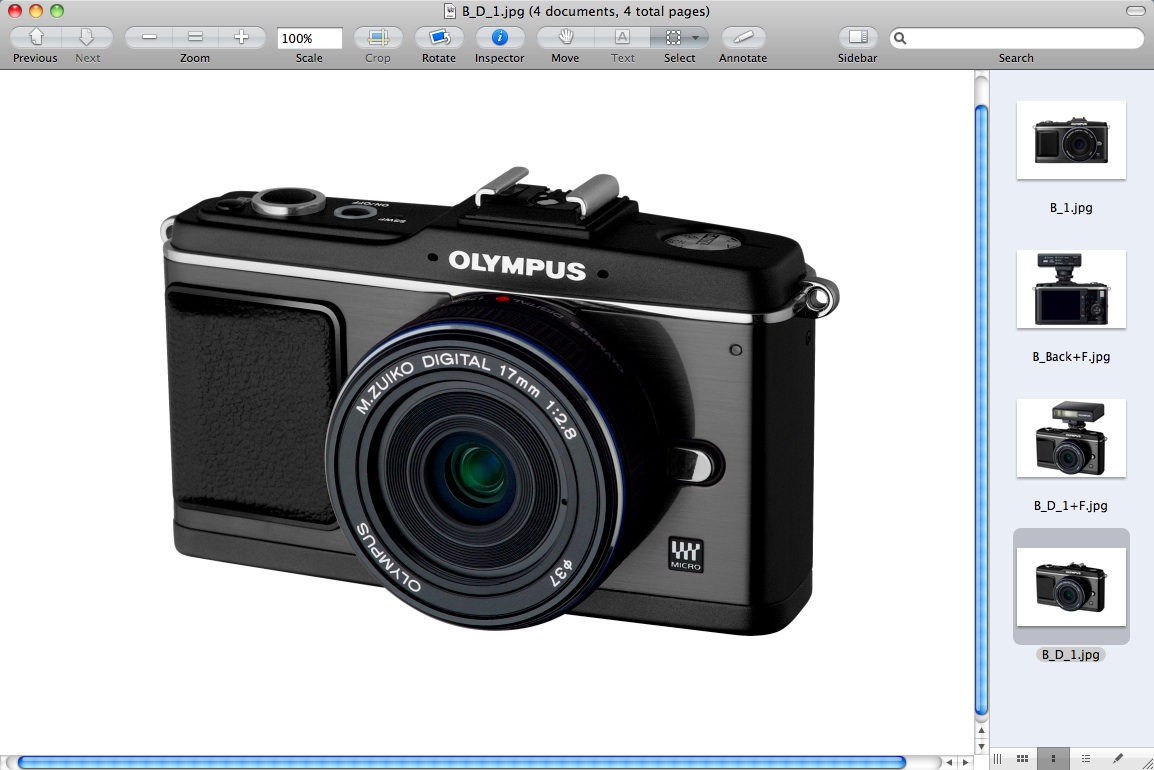Rotate the camera image
Image resolution: width=1154 pixels, height=770 pixels.
coord(438,38)
